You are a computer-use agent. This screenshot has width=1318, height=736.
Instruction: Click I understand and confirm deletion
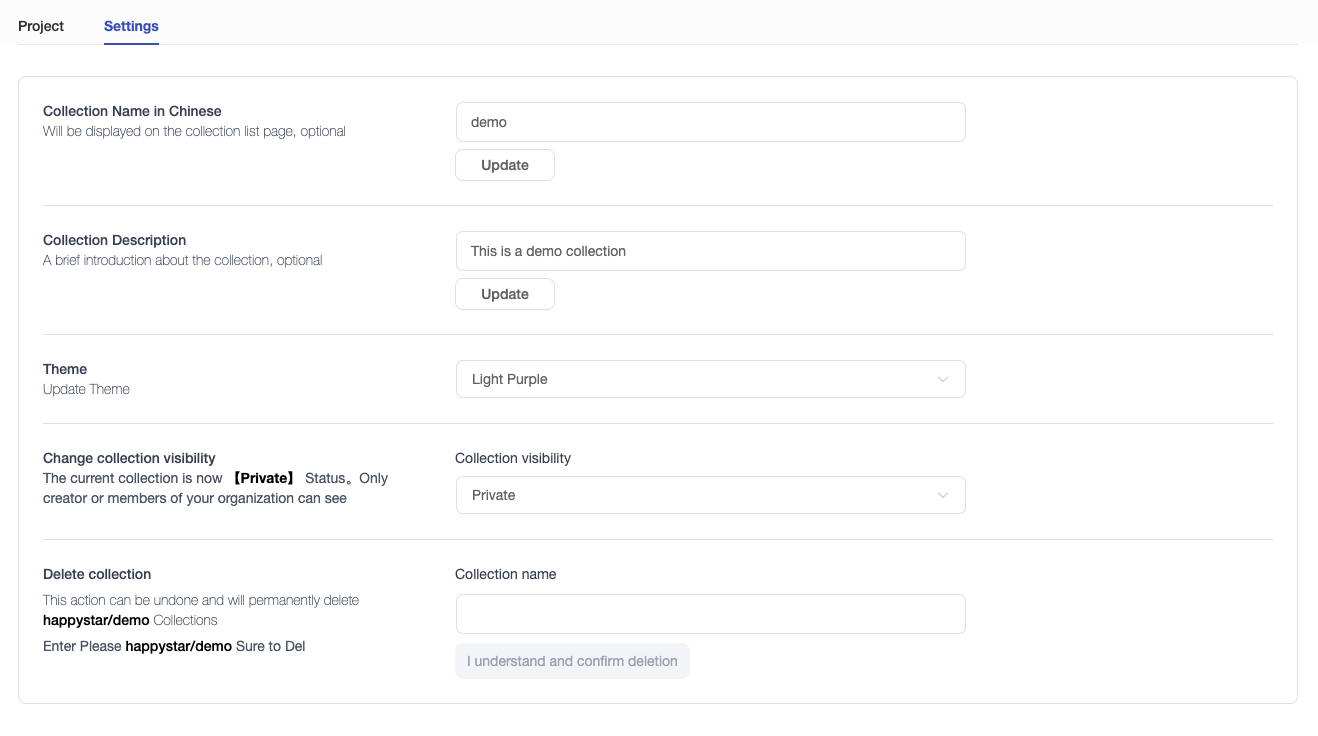point(572,661)
